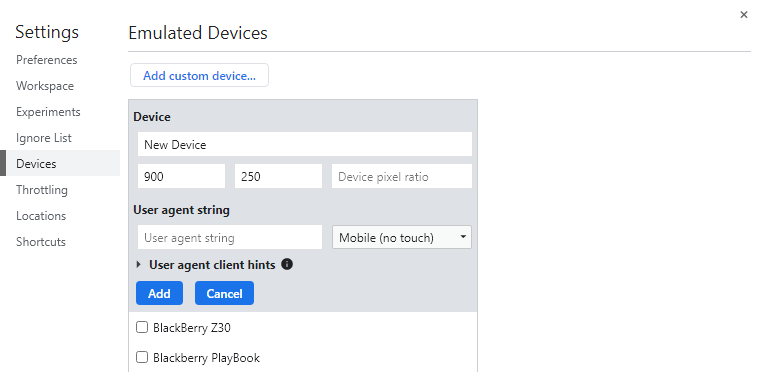
Task: Click the Blackberry PlayBook device label
Action: [x=206, y=358]
